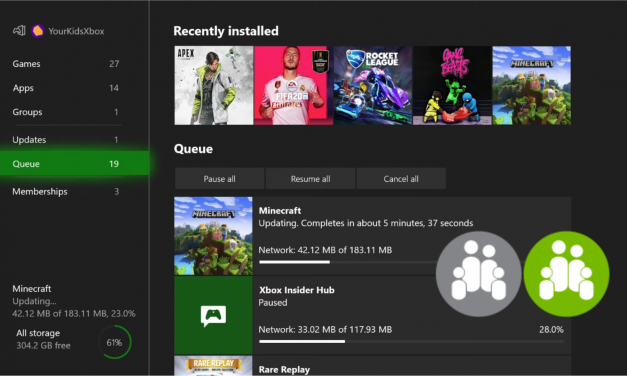Screen dimensions: 627x376
Task: Click the Resume all button
Action: tap(310, 178)
